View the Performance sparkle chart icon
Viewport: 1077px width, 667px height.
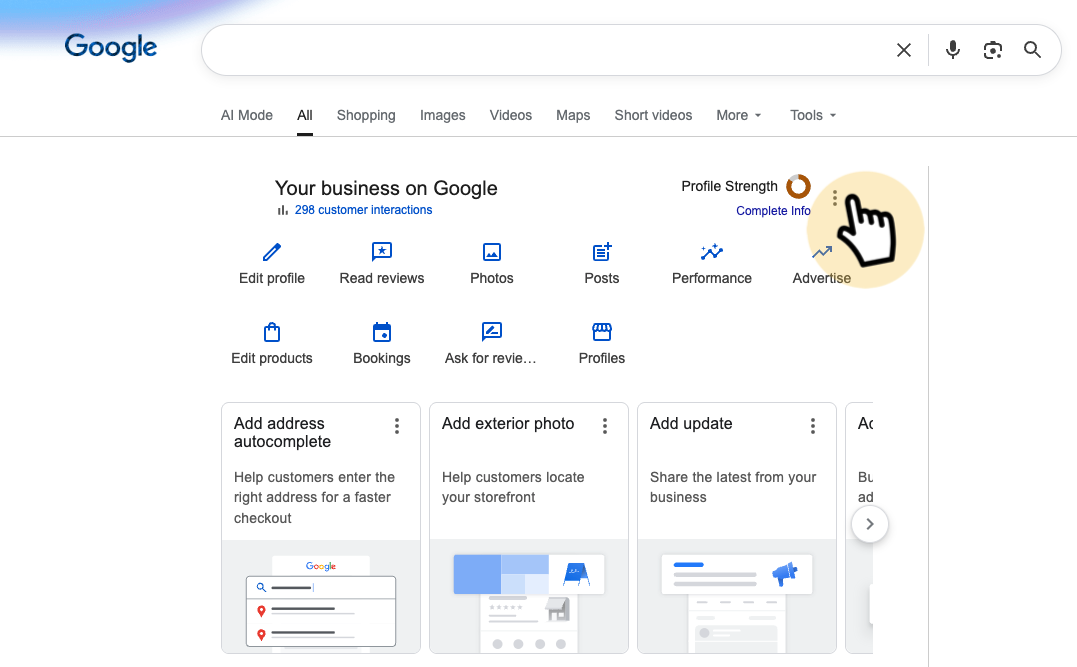[x=712, y=252]
